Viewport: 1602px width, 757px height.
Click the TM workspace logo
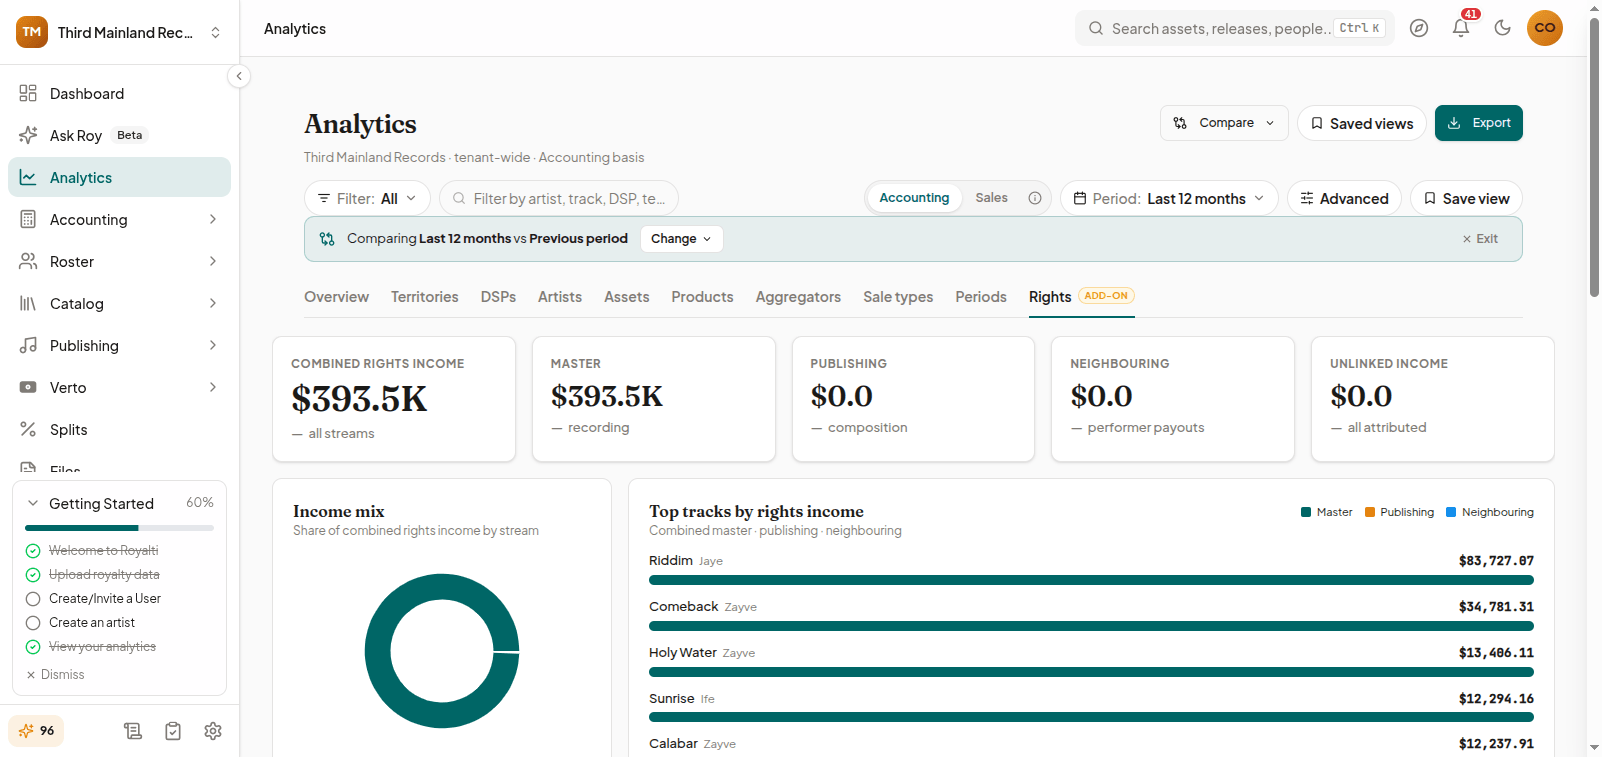[32, 32]
